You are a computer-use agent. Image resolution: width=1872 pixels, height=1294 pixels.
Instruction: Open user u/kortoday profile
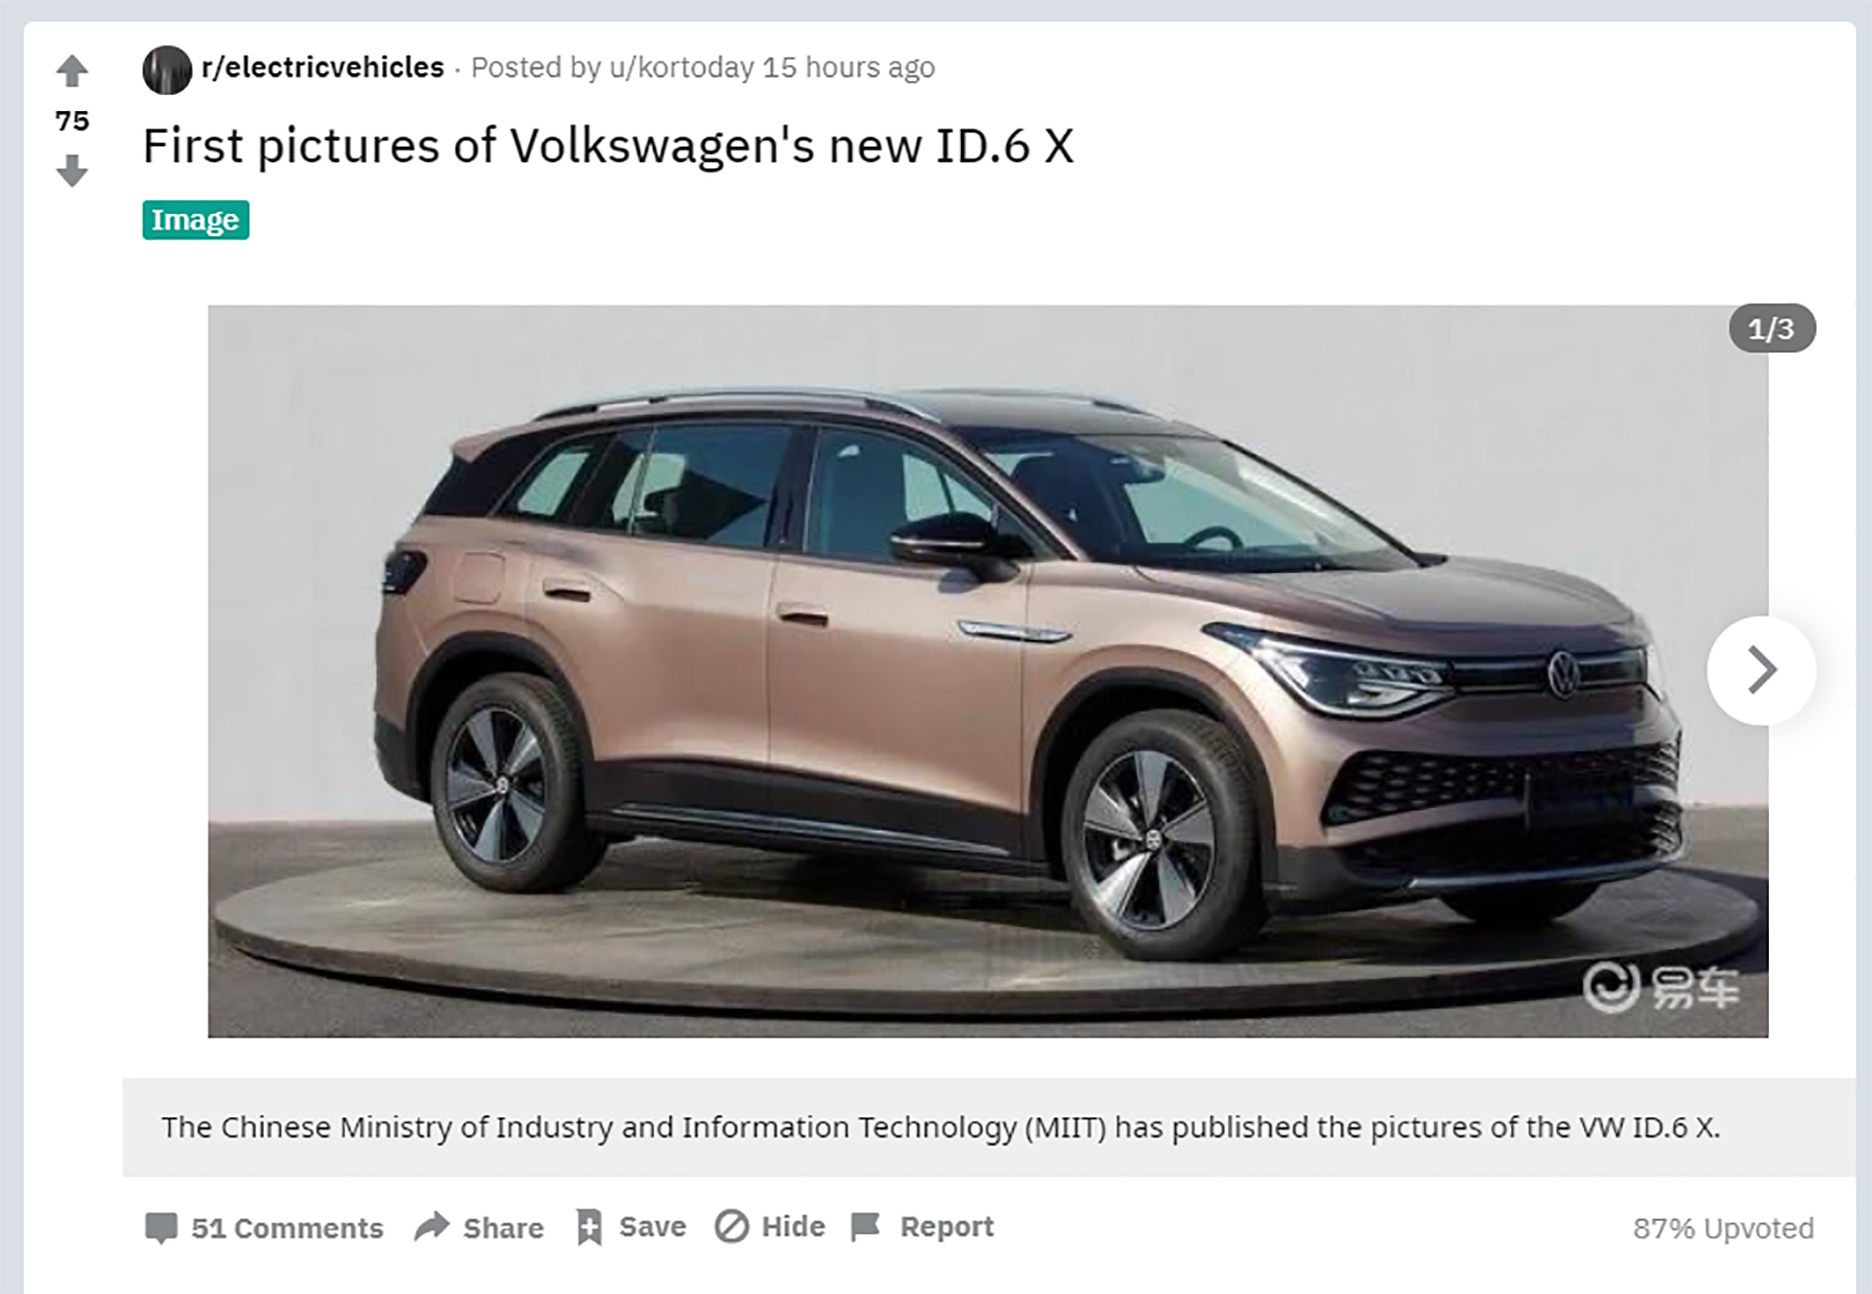point(681,67)
